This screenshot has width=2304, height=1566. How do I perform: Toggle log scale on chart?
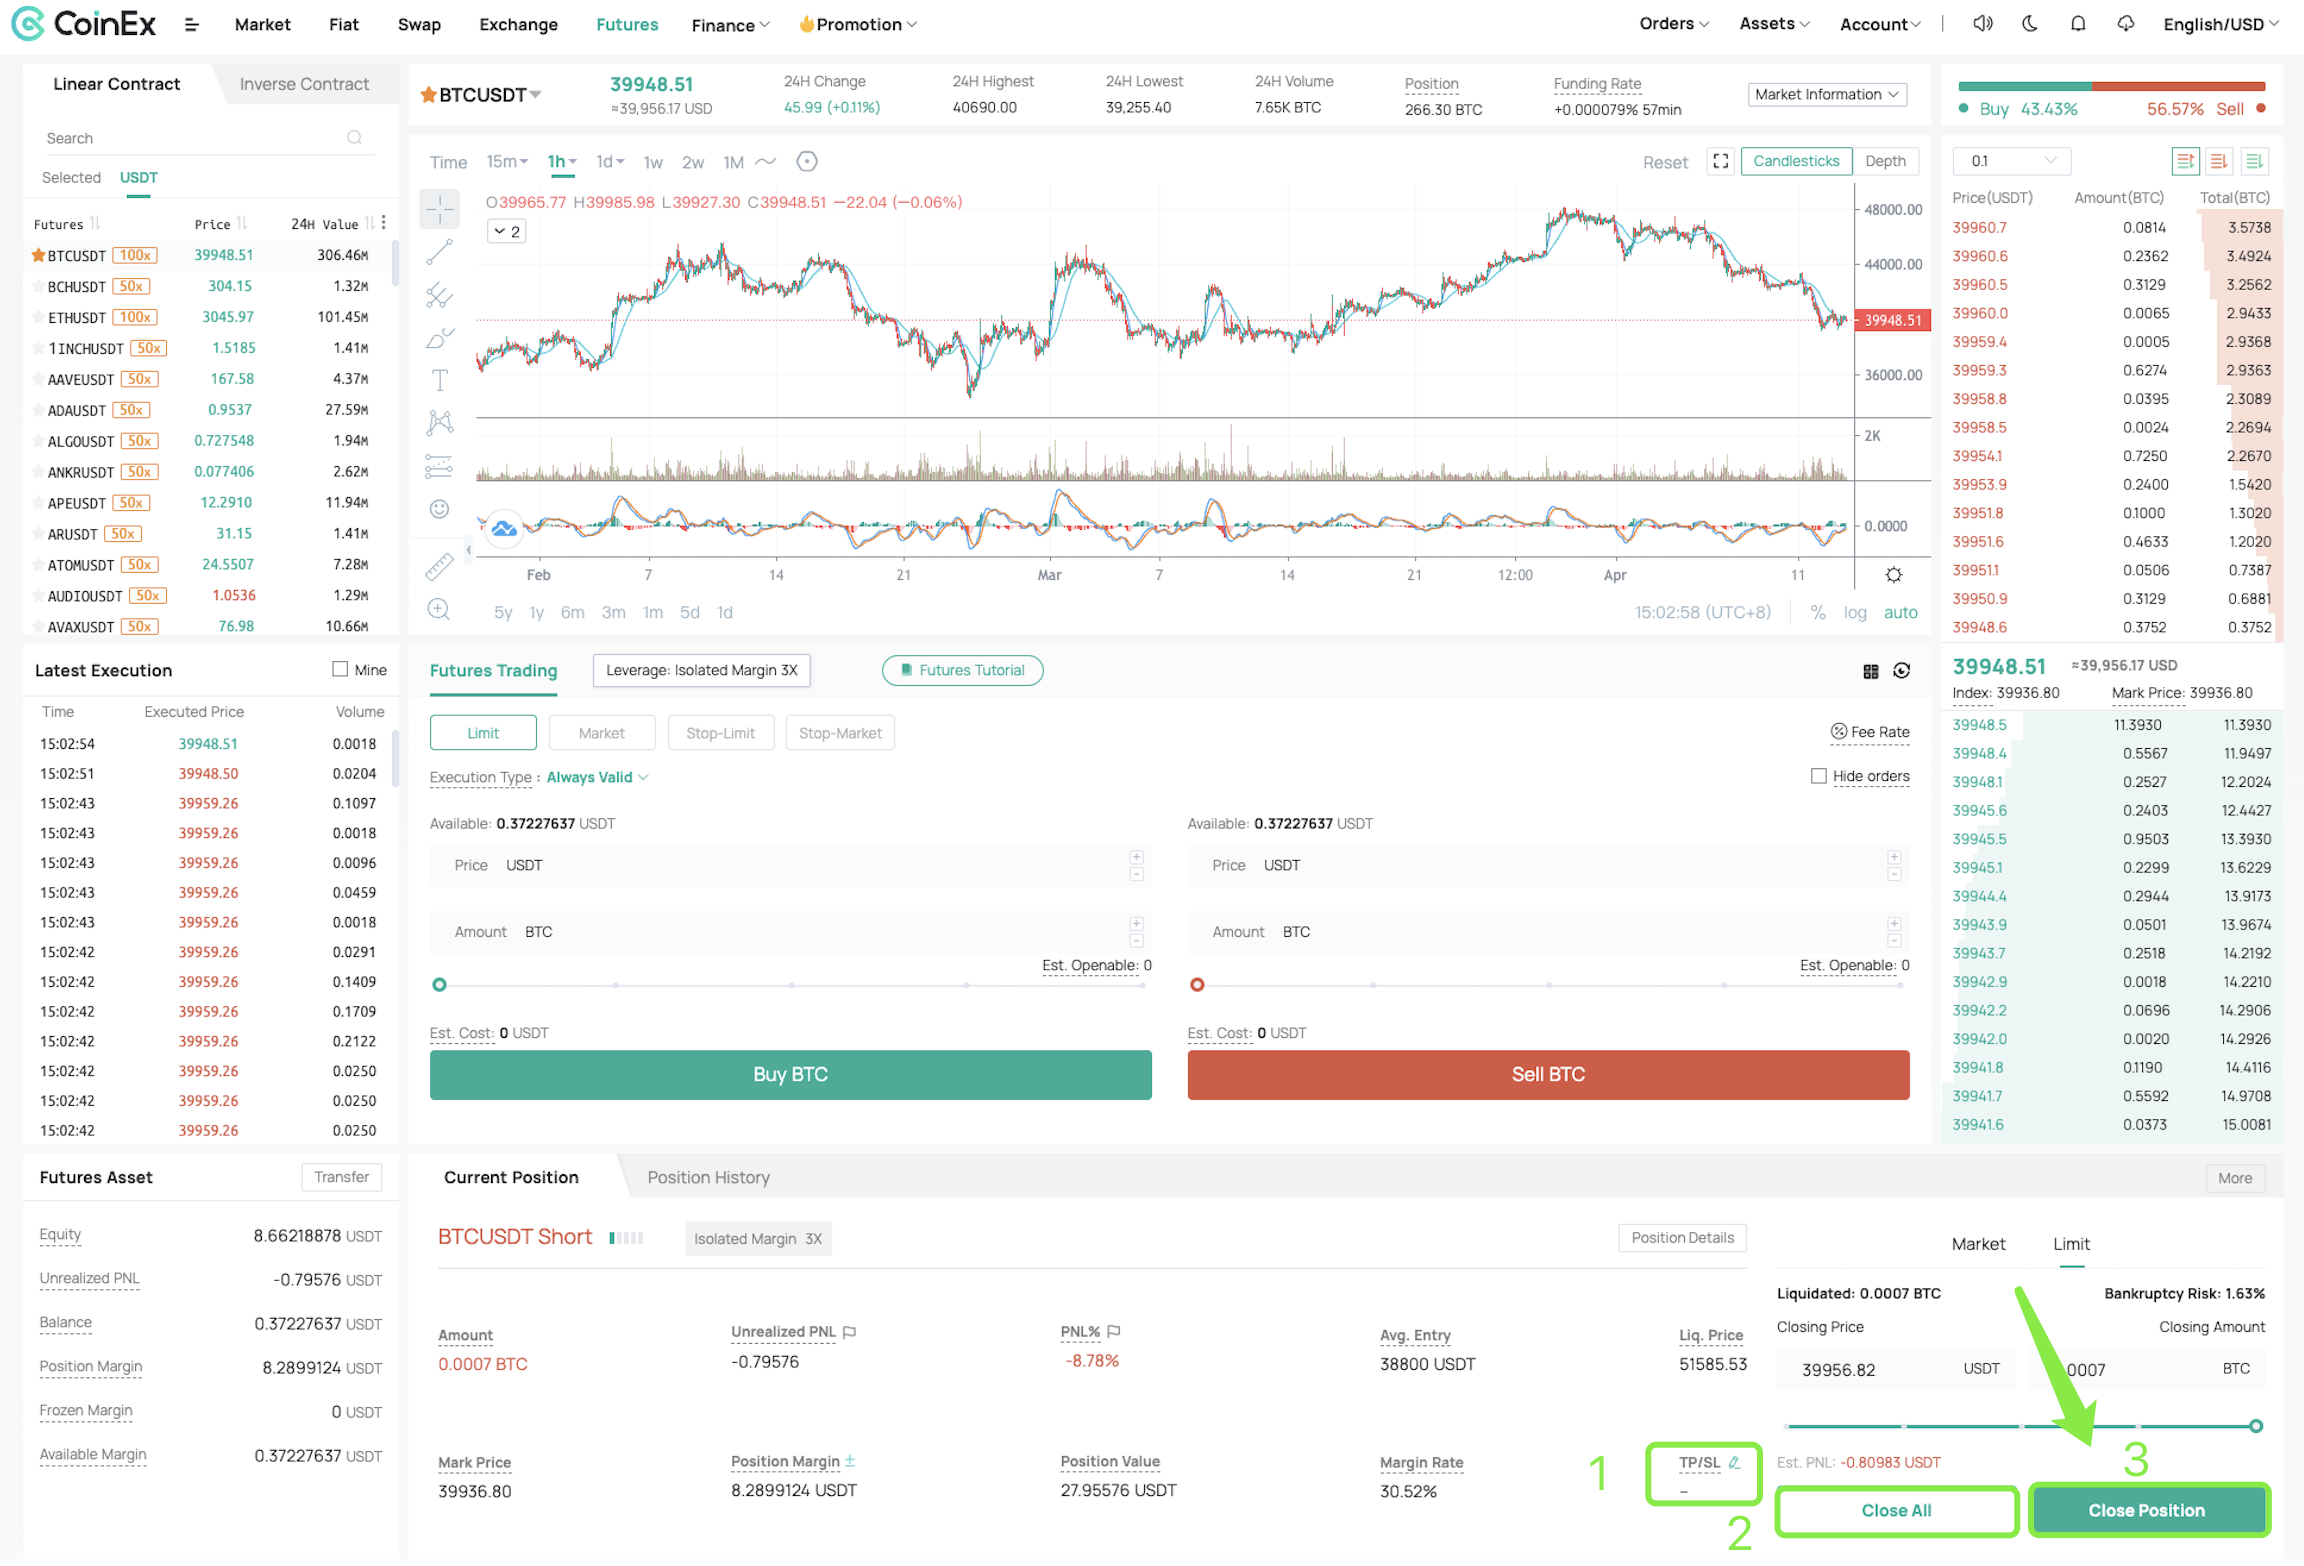pos(1854,613)
